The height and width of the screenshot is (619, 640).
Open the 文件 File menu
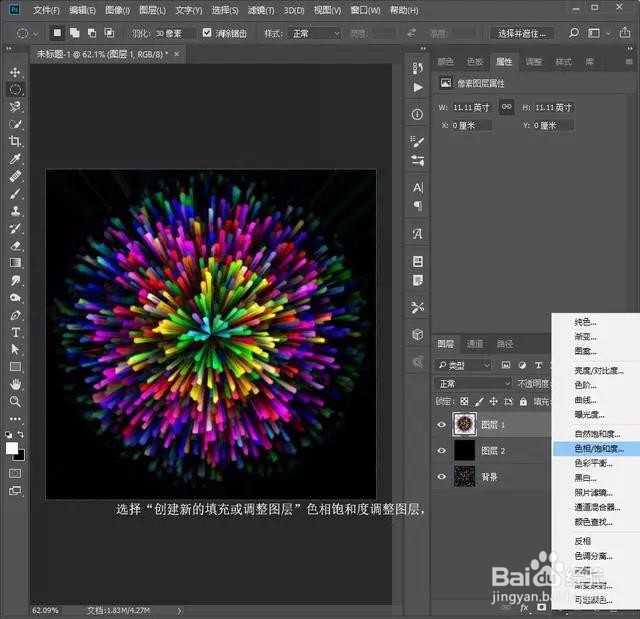pyautogui.click(x=46, y=10)
